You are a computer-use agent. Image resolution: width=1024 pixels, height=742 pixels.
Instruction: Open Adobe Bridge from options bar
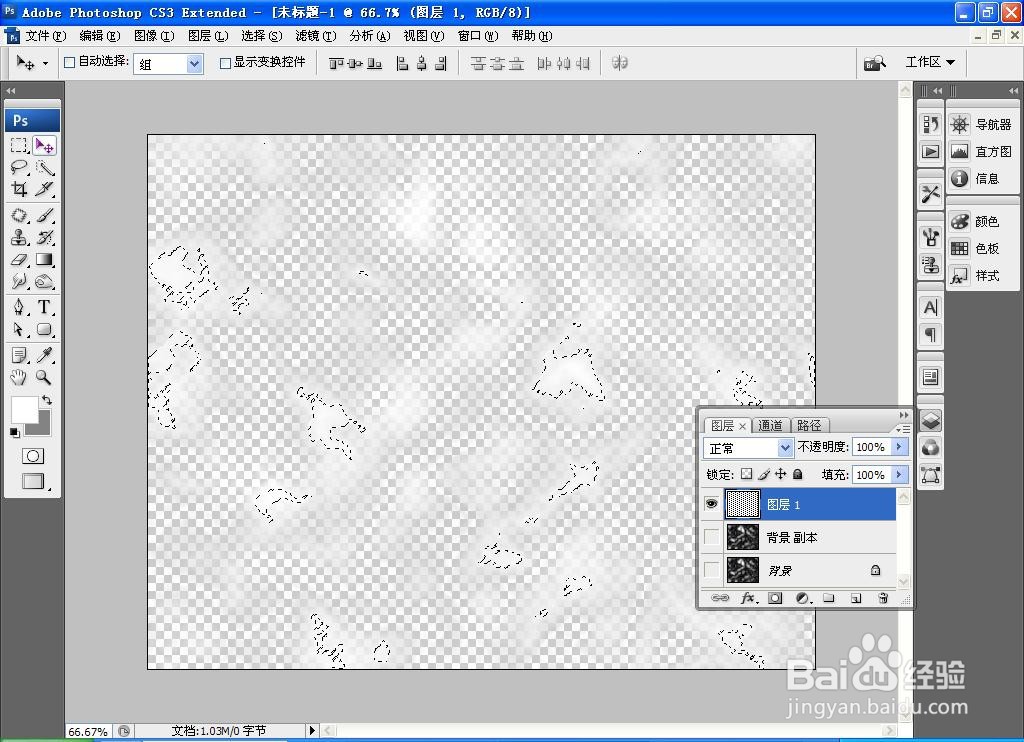874,63
